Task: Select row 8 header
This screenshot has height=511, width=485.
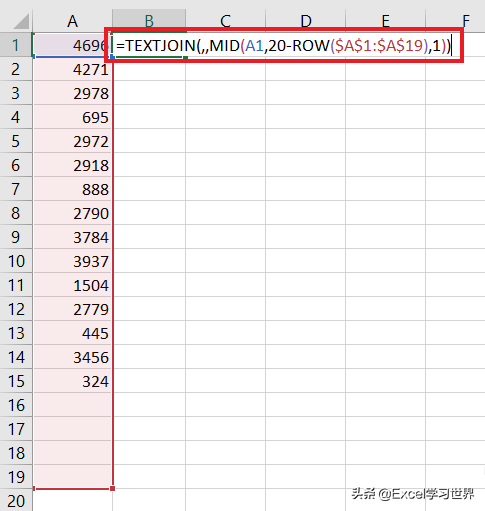Action: point(16,213)
